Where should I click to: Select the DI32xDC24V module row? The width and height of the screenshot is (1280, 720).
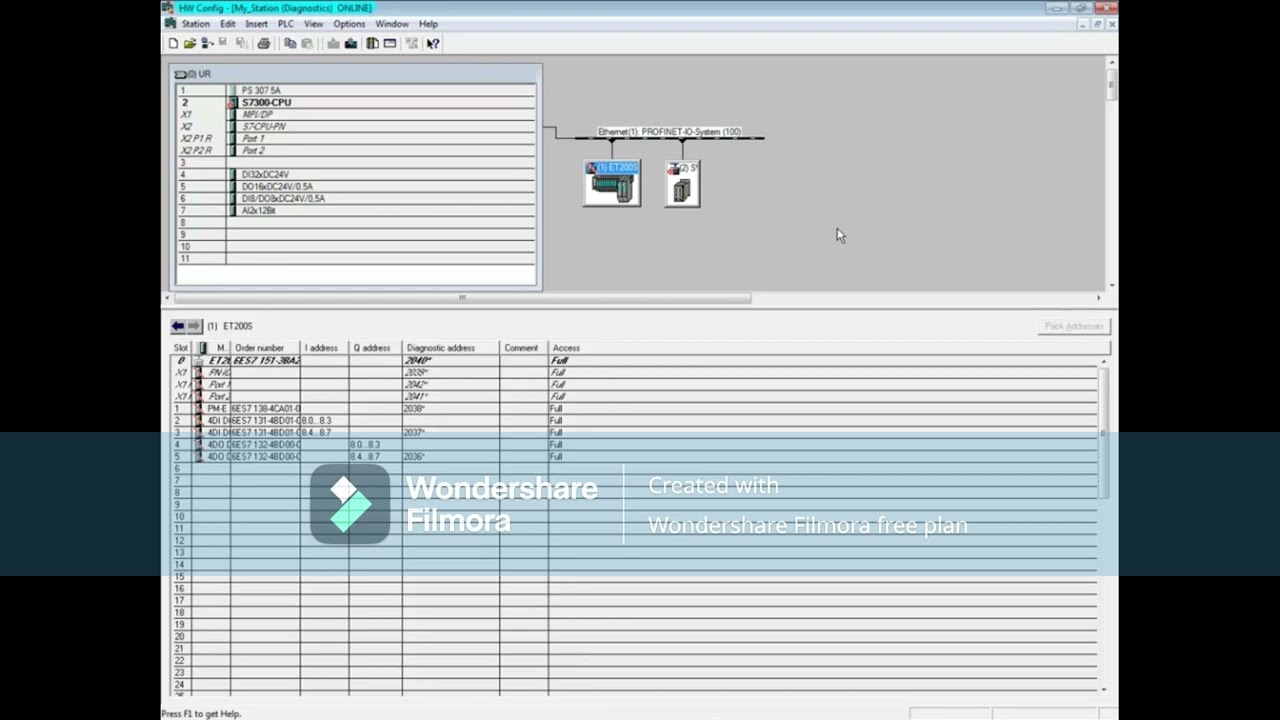click(x=356, y=175)
